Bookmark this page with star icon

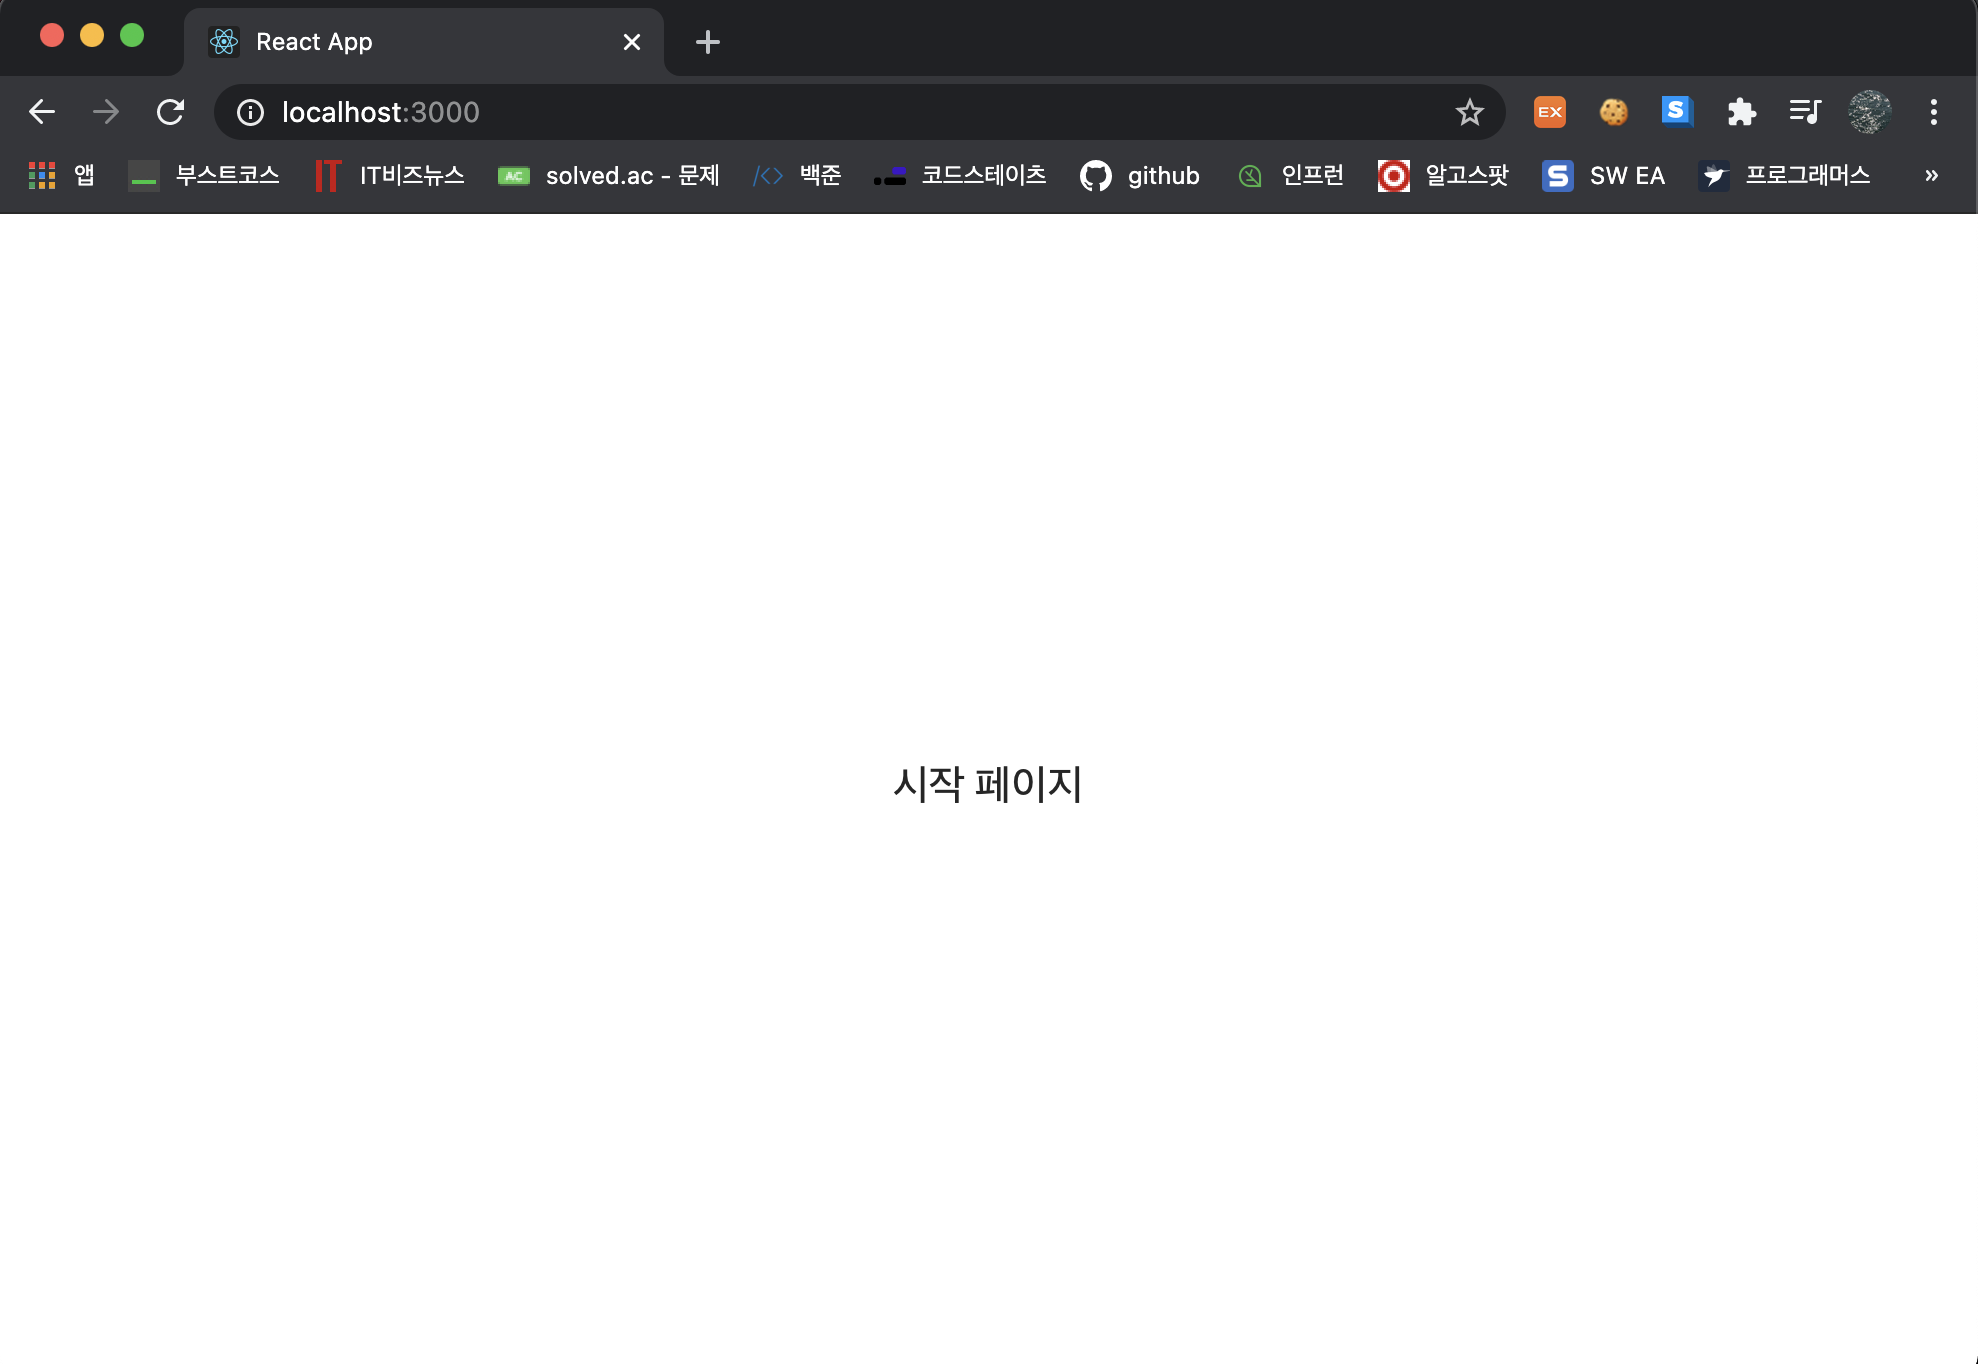click(x=1469, y=112)
